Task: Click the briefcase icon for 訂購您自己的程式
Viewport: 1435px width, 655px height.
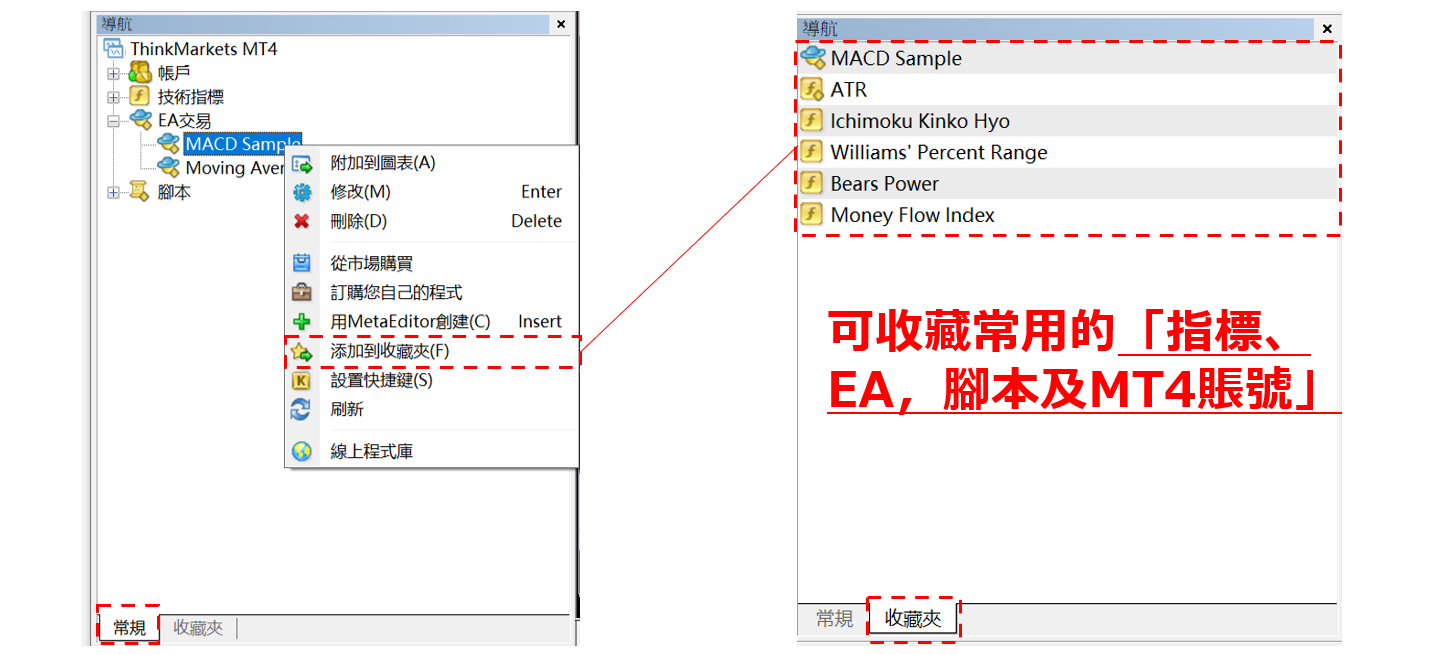Action: point(301,292)
